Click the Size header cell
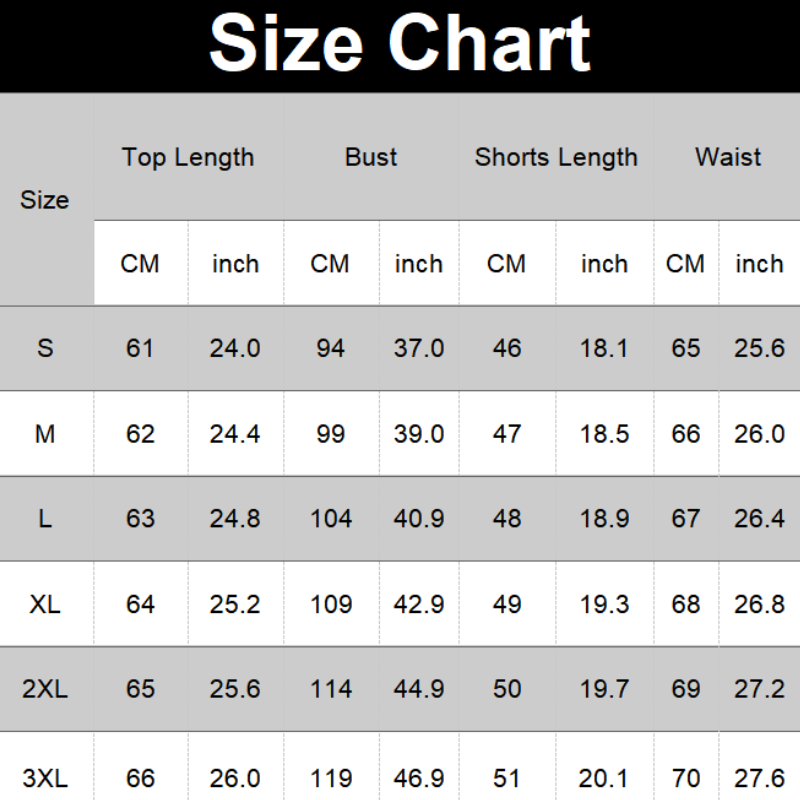 point(45,200)
